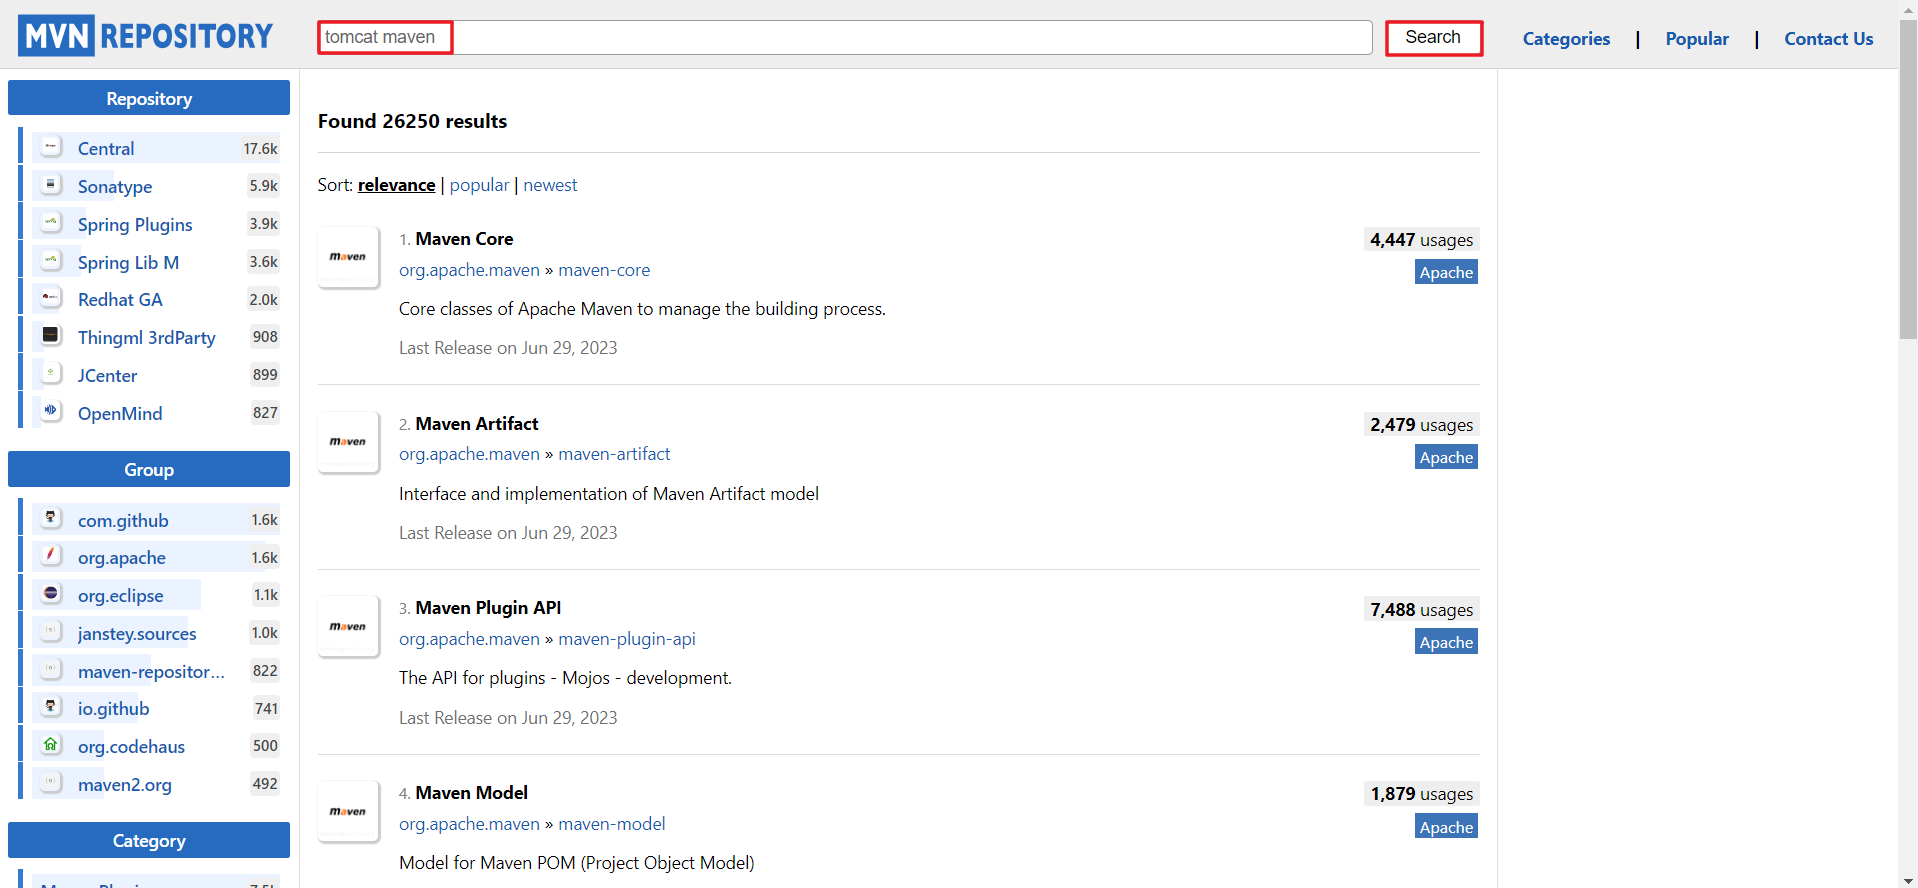Click the Spring Lib M repository icon
1918x888 pixels.
point(51,261)
